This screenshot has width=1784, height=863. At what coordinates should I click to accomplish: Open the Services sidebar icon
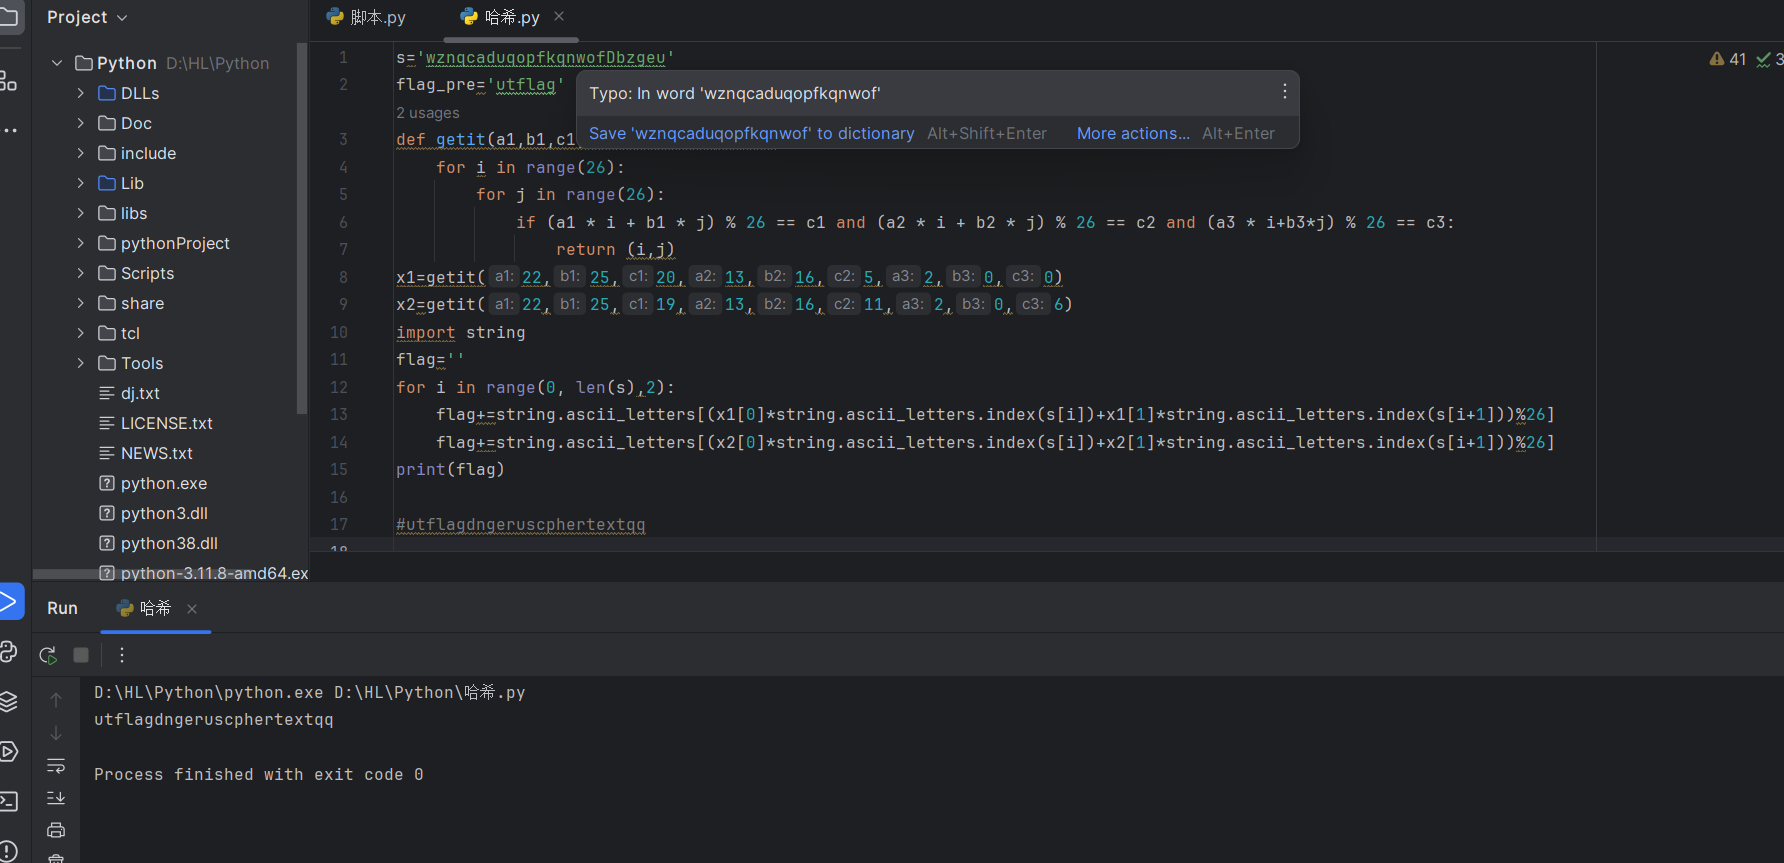(9, 752)
